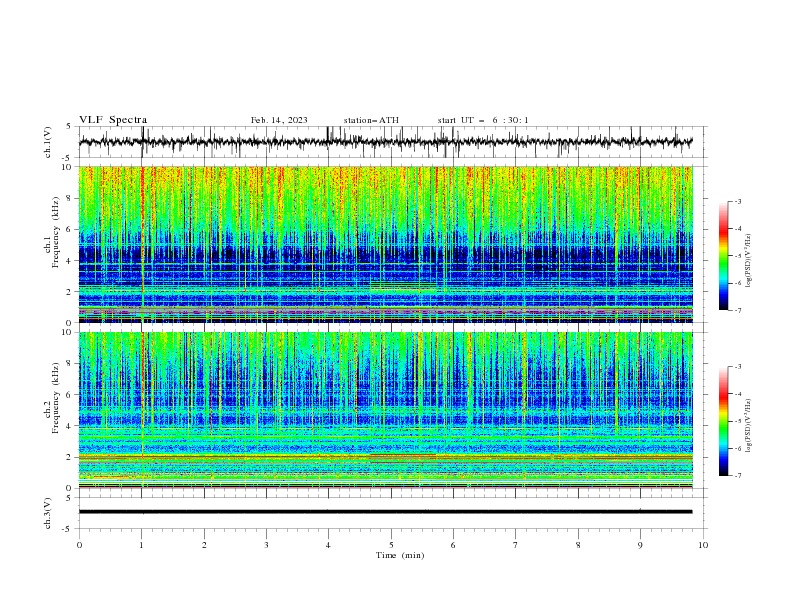Click time axis tick label "3"
792x612 pixels.
[x=266, y=545]
